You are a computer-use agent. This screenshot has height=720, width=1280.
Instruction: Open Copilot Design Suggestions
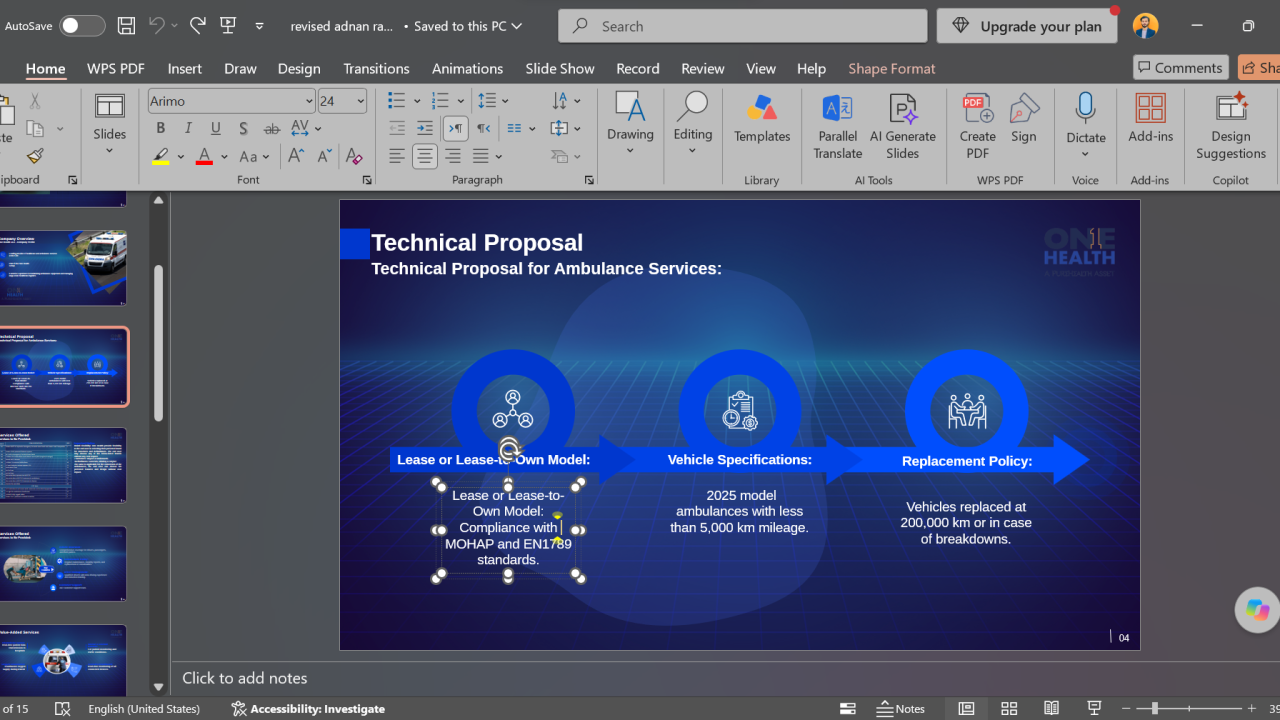pos(1231,126)
